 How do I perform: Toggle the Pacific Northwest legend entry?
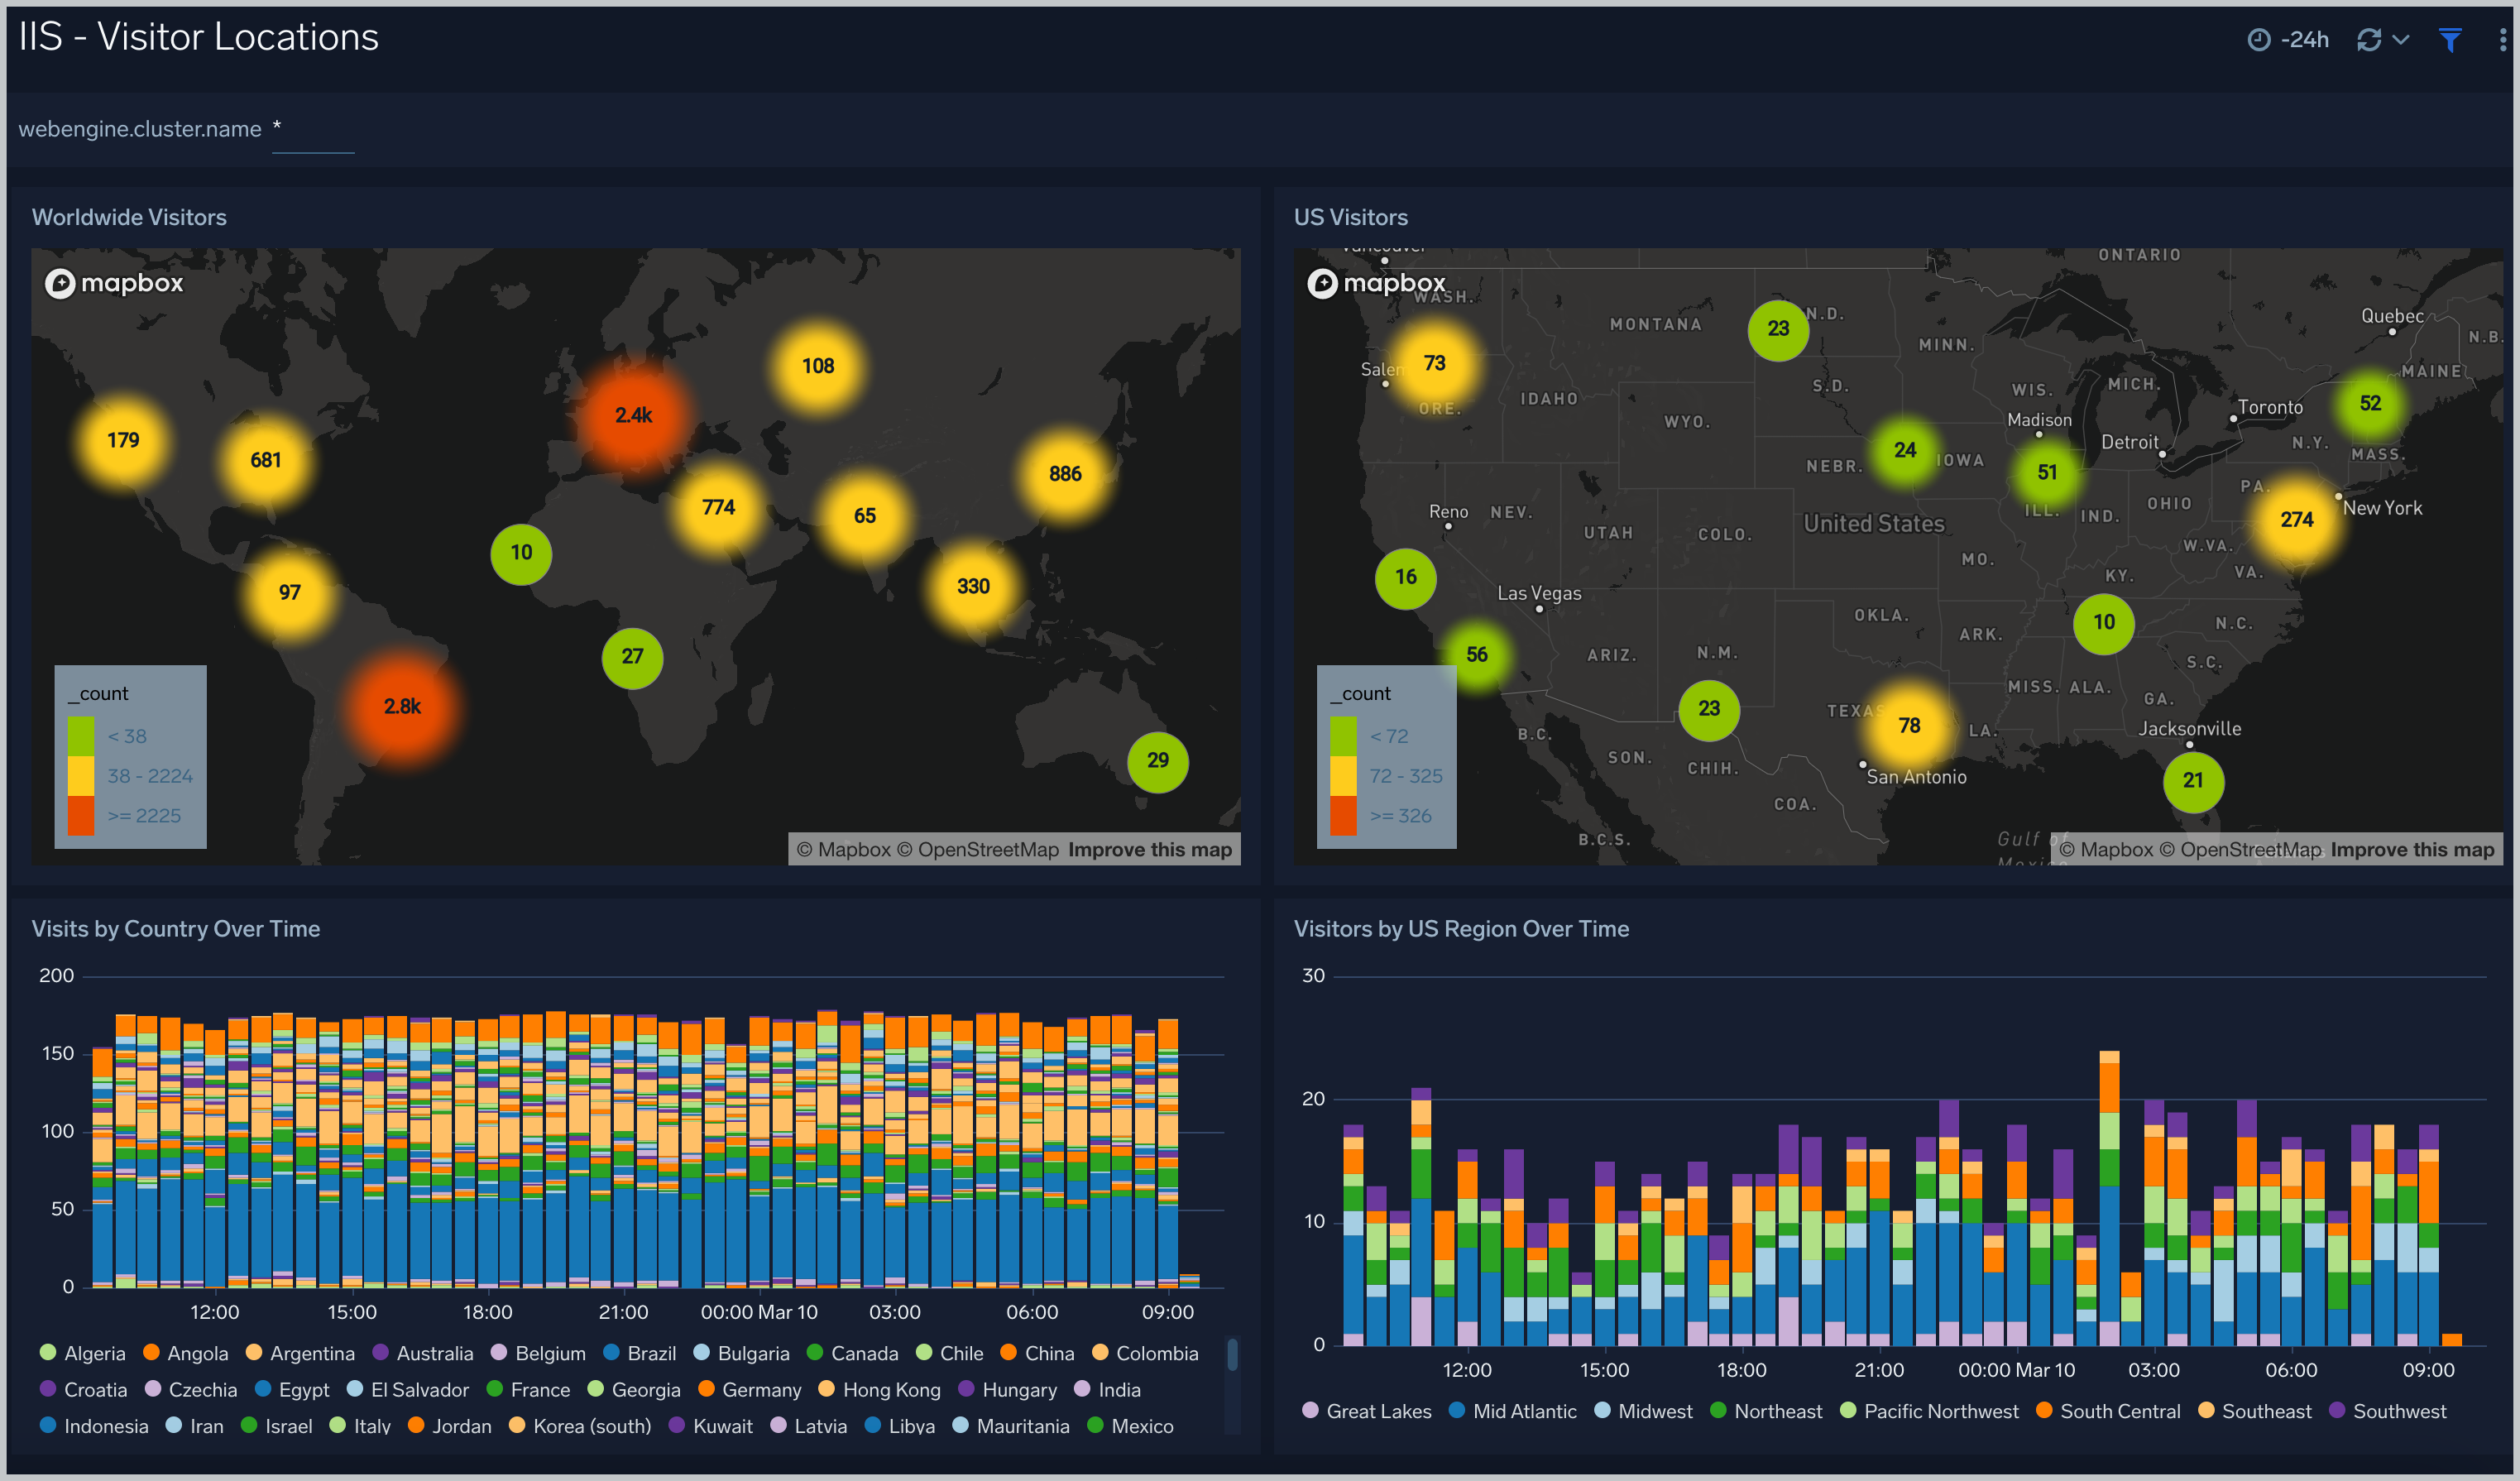tap(1929, 1411)
